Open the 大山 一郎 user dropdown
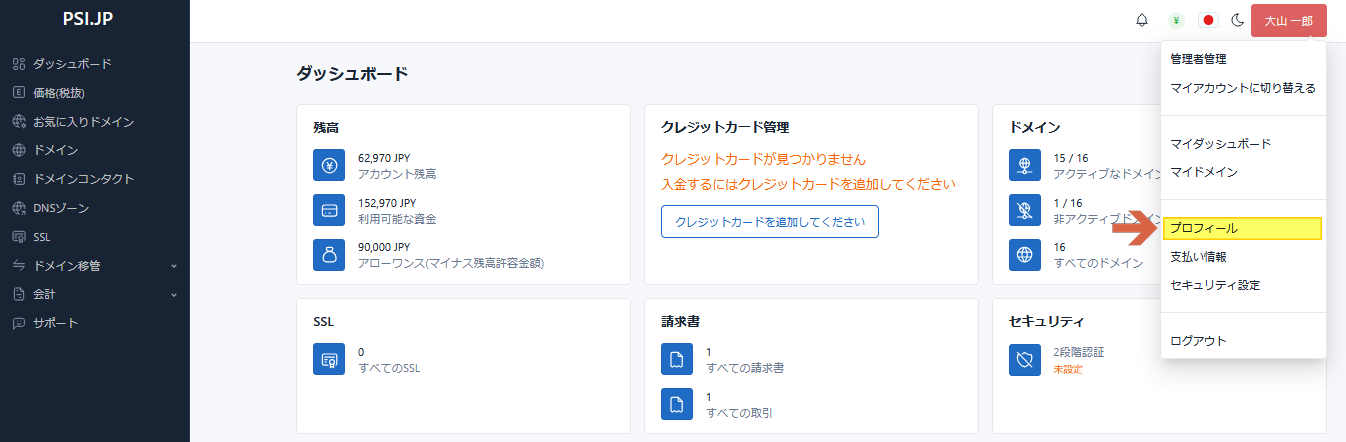Viewport: 1346px width, 442px height. (x=1288, y=21)
